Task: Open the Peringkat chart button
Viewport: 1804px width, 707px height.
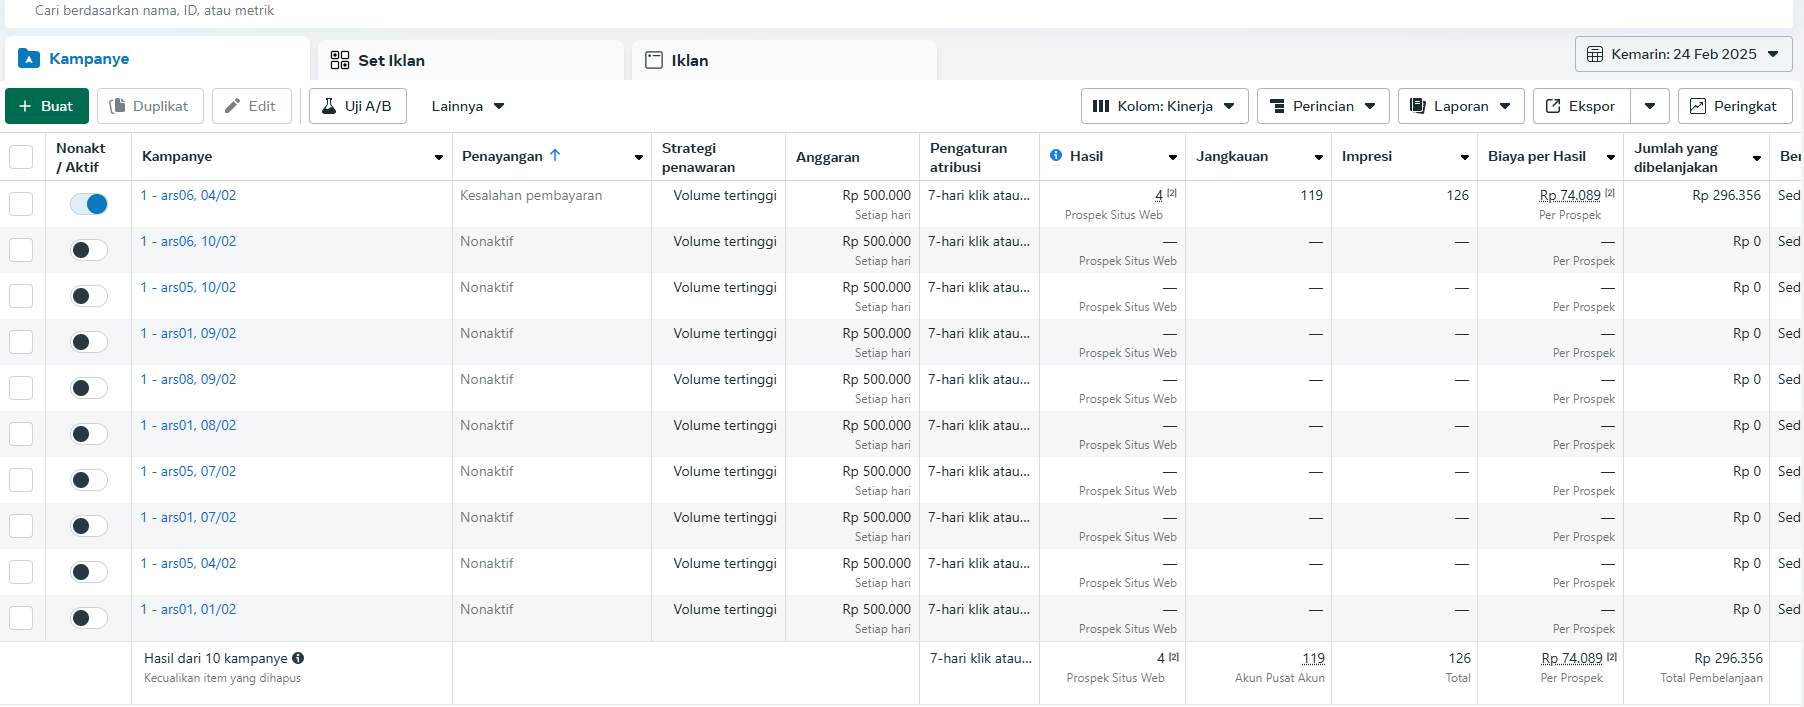Action: click(x=1734, y=106)
